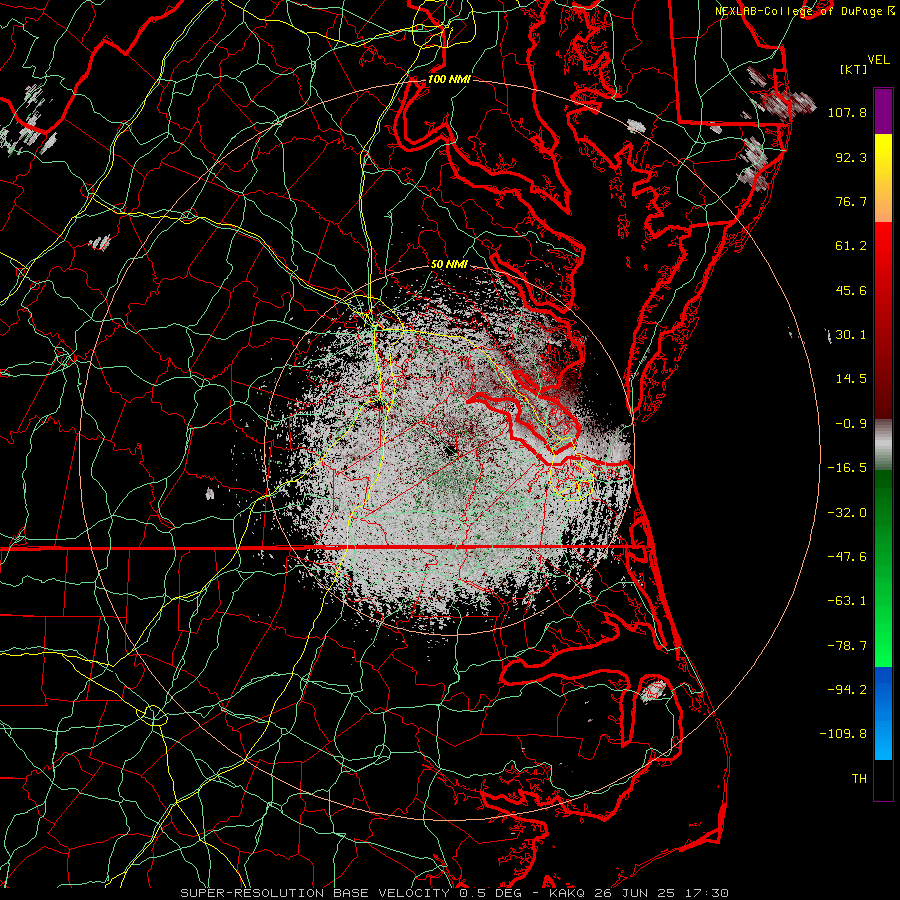Select the -63.1 velocity scale value

pos(847,601)
